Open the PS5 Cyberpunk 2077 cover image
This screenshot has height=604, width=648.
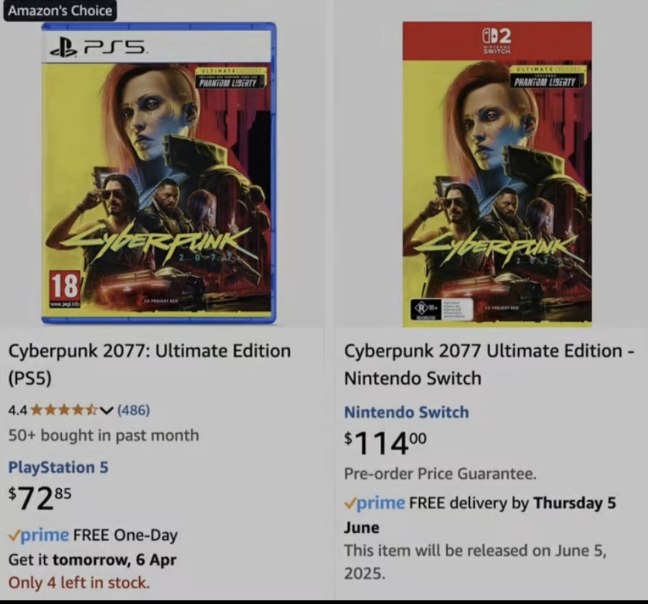[x=159, y=173]
